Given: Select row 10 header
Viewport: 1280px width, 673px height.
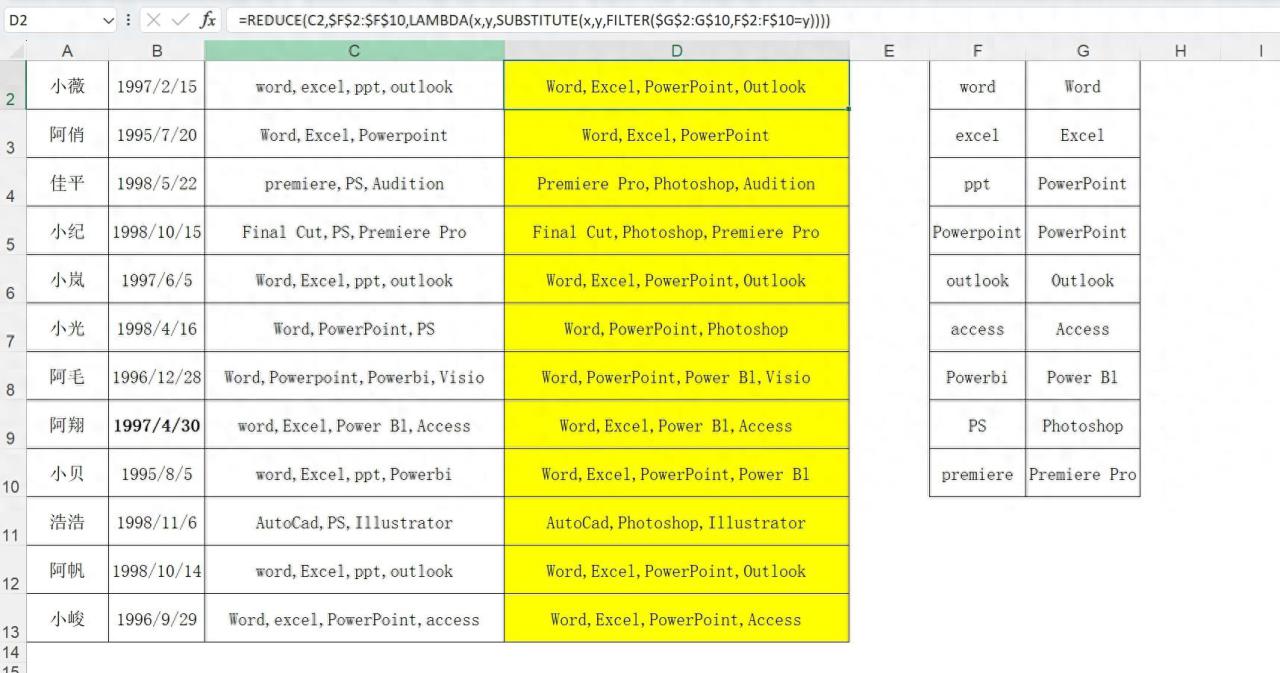Looking at the screenshot, I should point(12,474).
